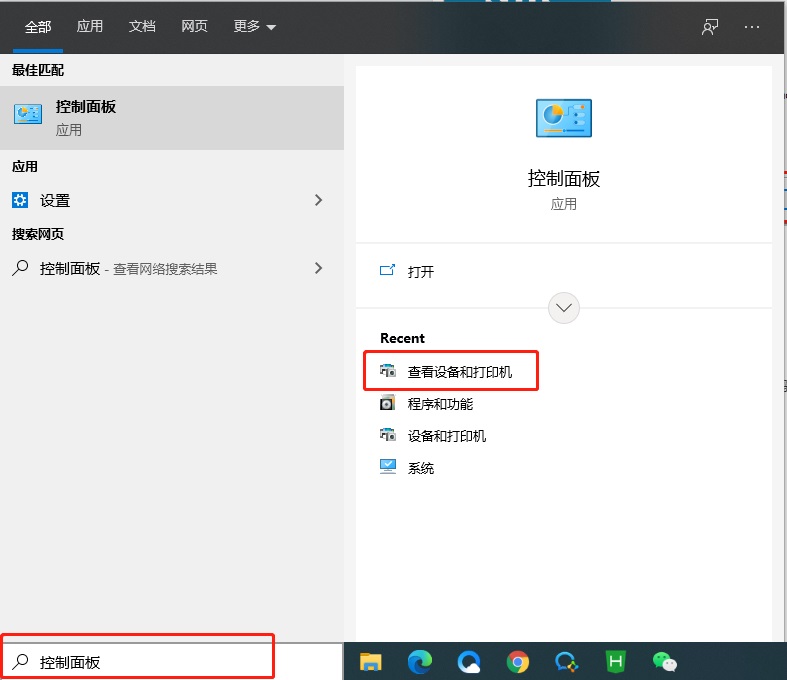Open File Explorer from the taskbar
The image size is (787, 680).
pyautogui.click(x=370, y=662)
